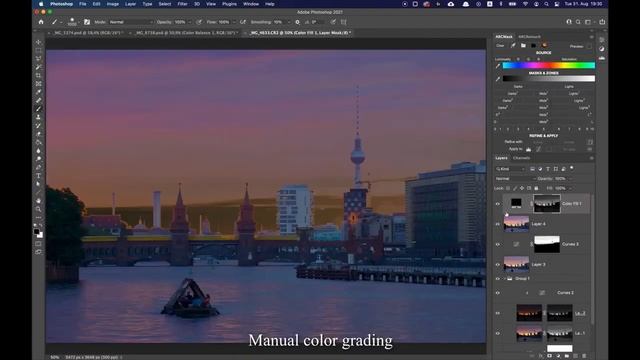Open the layer blend mode Normal dropdown
The image size is (640, 360).
[516, 179]
